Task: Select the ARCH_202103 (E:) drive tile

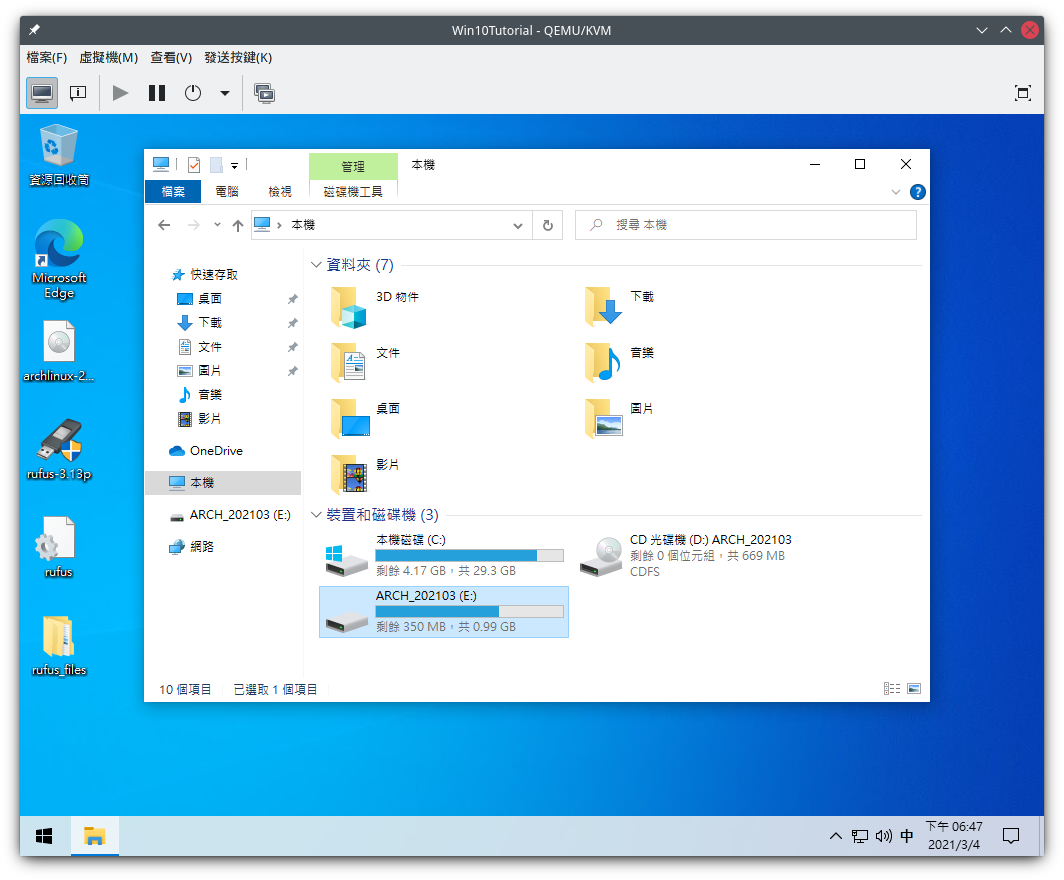Action: [444, 612]
